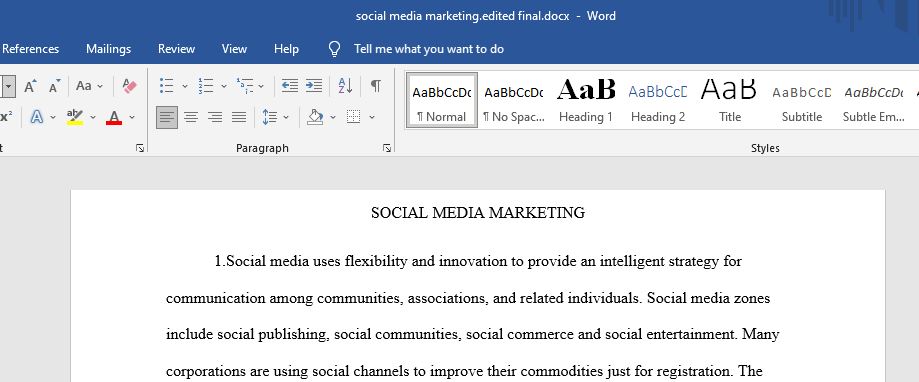Expand the Bullets library dropdown
This screenshot has height=382, width=919.
coord(185,86)
